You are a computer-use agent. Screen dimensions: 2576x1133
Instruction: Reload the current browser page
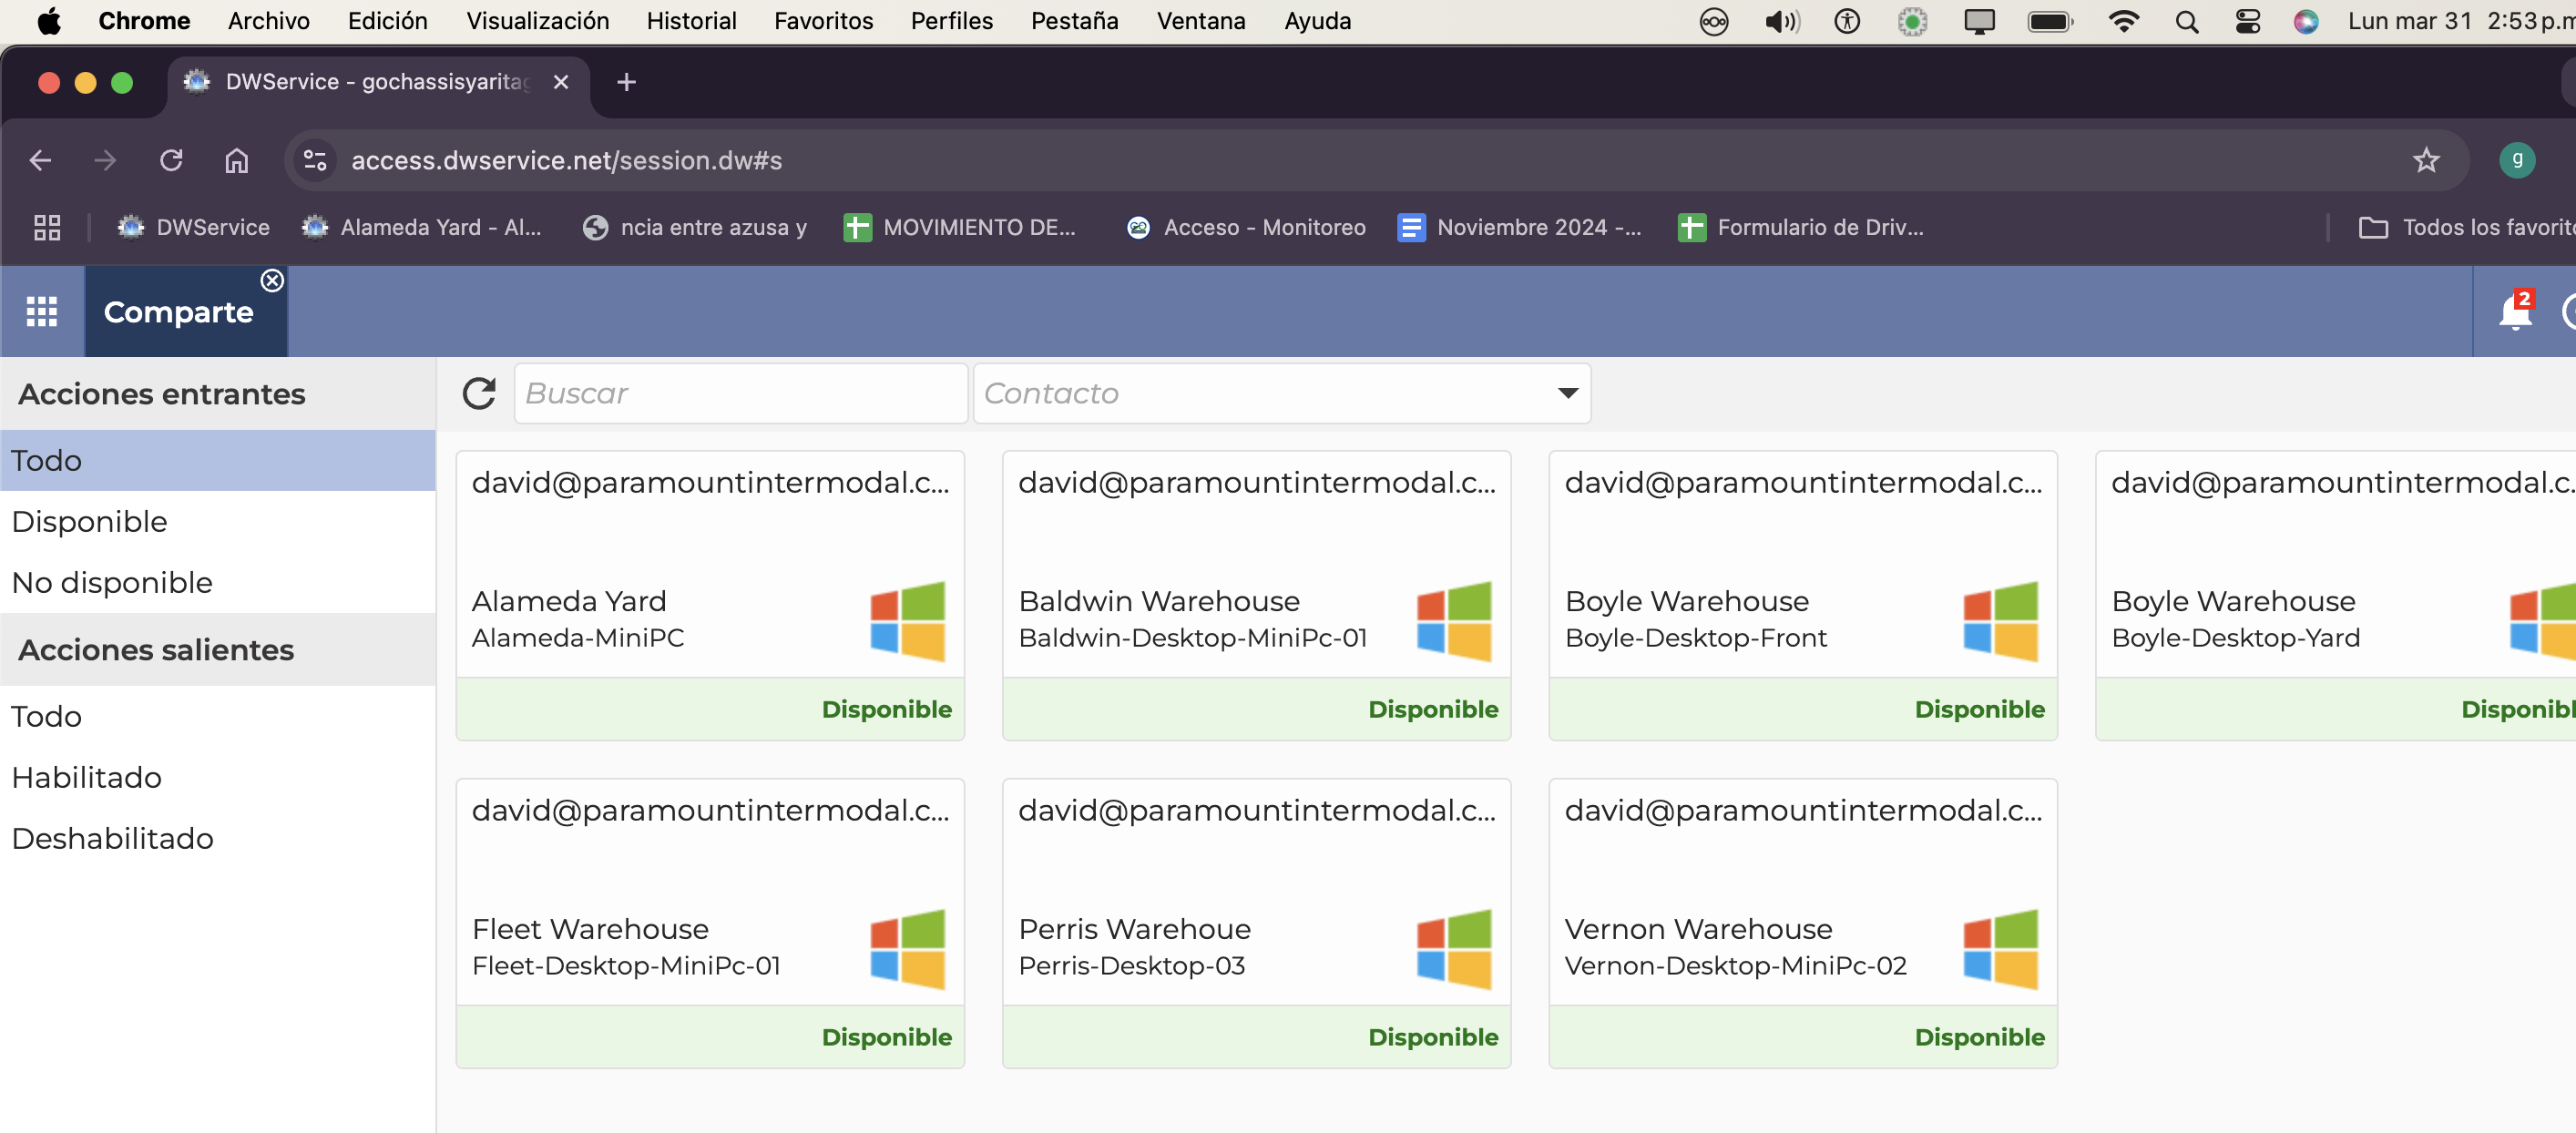pyautogui.click(x=171, y=160)
